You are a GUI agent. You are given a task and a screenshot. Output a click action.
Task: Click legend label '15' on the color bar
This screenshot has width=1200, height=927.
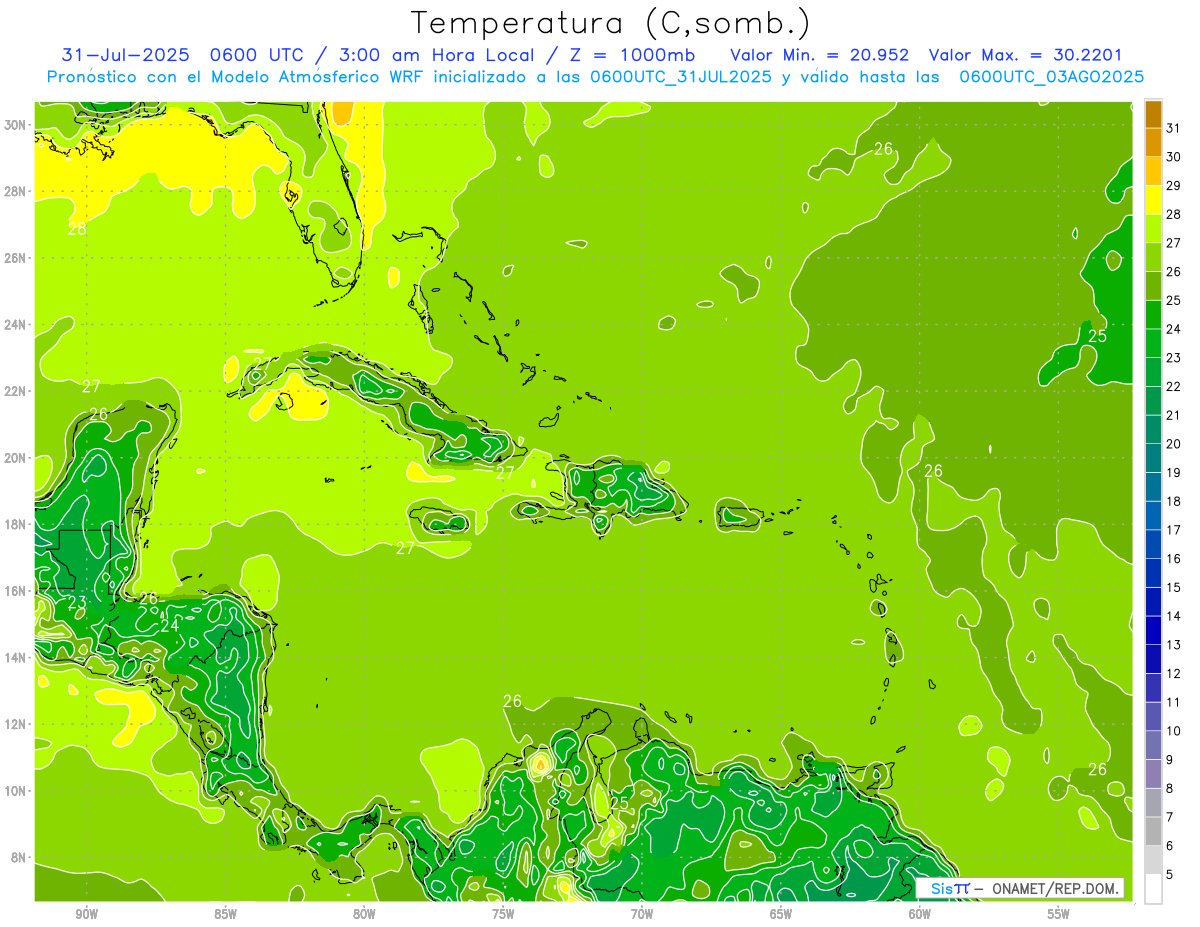(x=1173, y=587)
